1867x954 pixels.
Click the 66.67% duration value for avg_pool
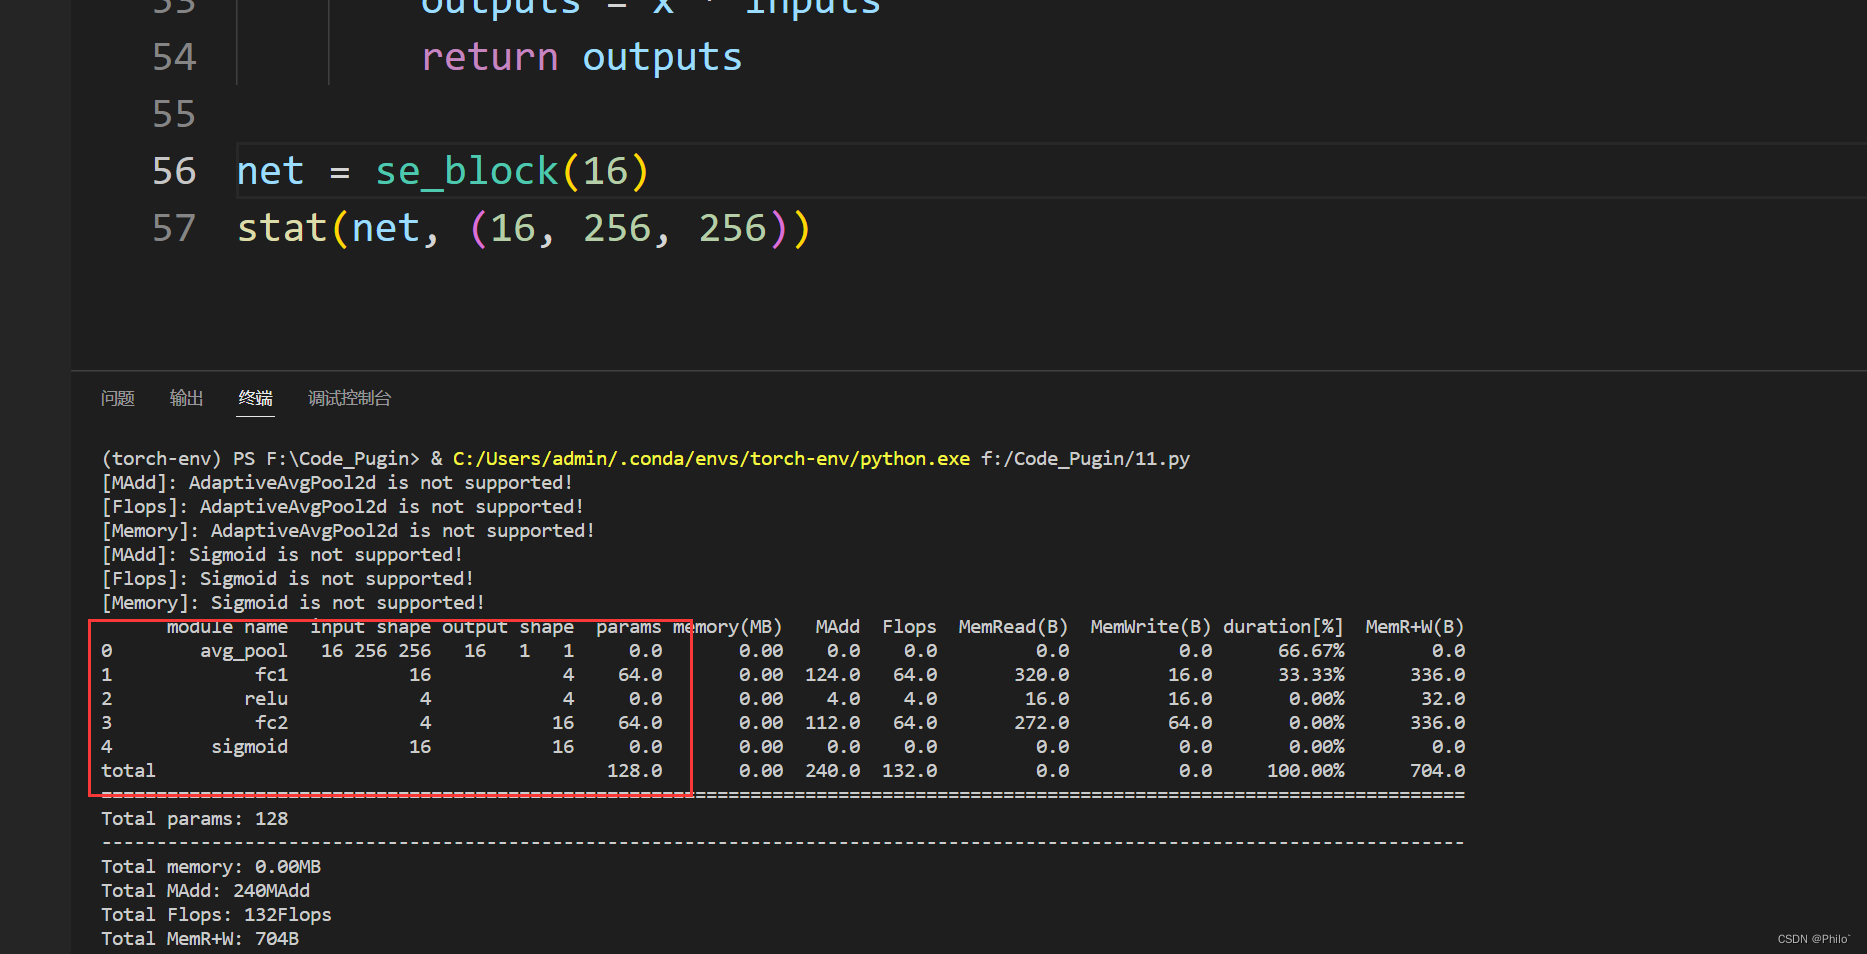pyautogui.click(x=1311, y=651)
